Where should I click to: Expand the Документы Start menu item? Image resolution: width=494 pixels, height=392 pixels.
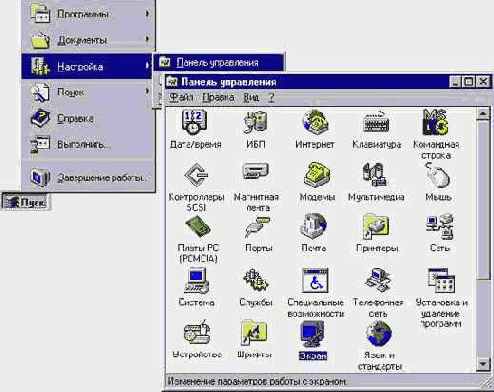pyautogui.click(x=88, y=40)
